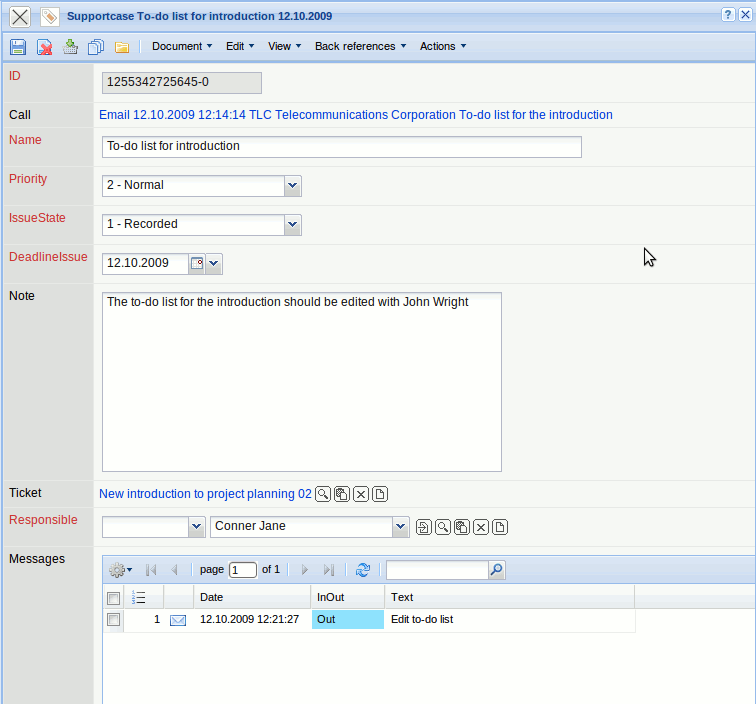Click the Save floppy disk icon
The image size is (756, 704).
click(18, 47)
